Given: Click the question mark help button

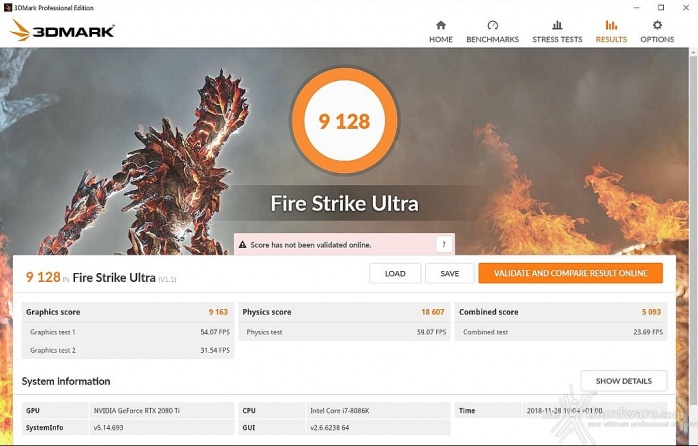Looking at the screenshot, I should point(443,244).
